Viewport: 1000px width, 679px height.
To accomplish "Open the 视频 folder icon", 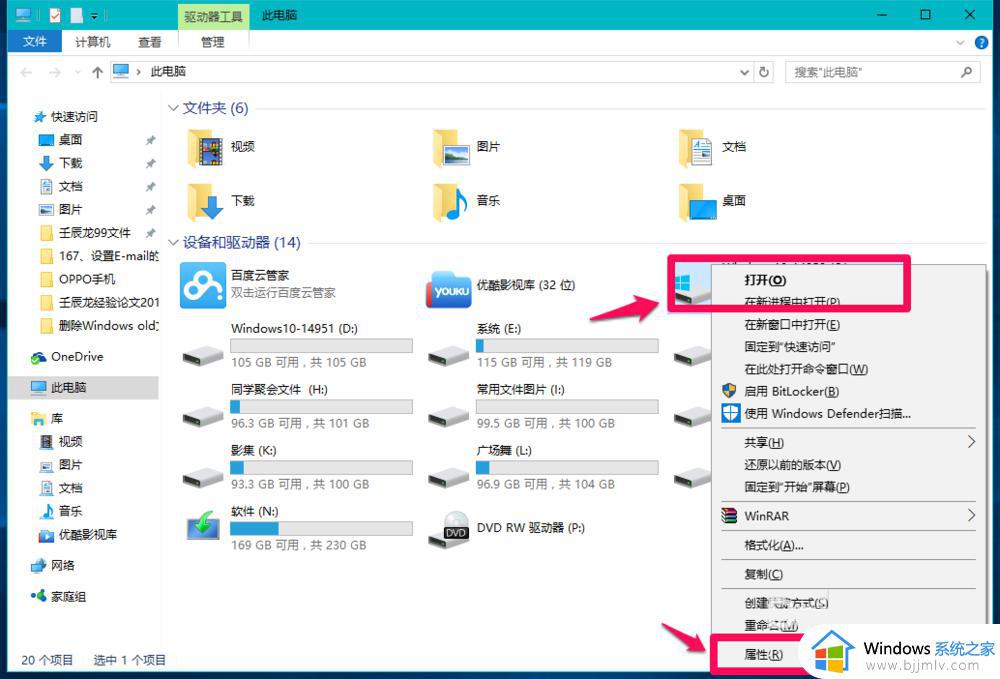I will pyautogui.click(x=205, y=147).
